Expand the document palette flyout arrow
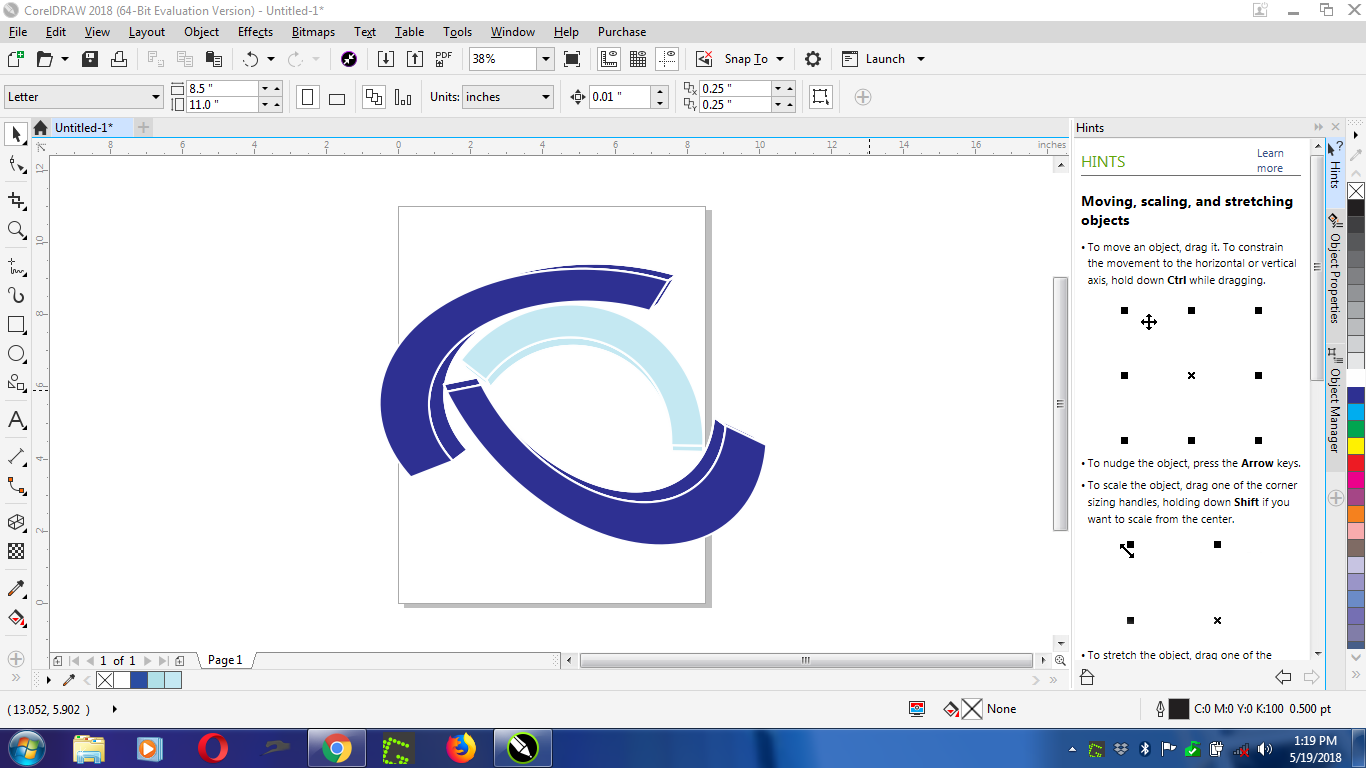Image resolution: width=1366 pixels, height=768 pixels. (x=48, y=680)
